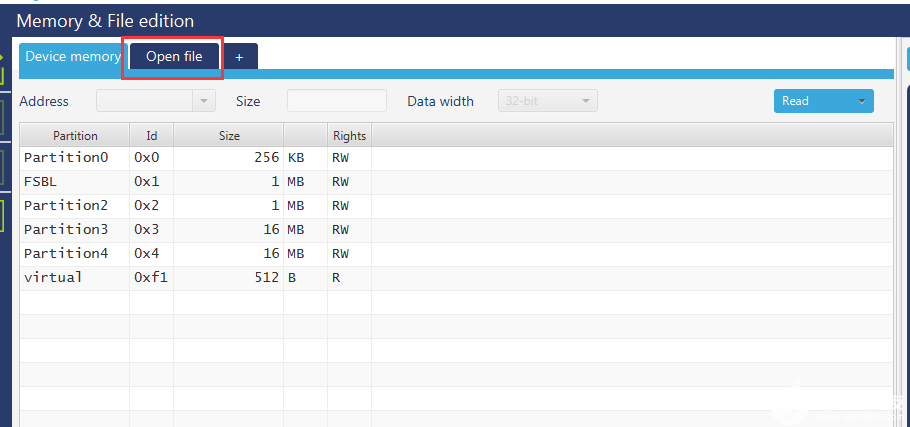Image resolution: width=910 pixels, height=427 pixels.
Task: Click the Address combo box field
Action: point(145,101)
